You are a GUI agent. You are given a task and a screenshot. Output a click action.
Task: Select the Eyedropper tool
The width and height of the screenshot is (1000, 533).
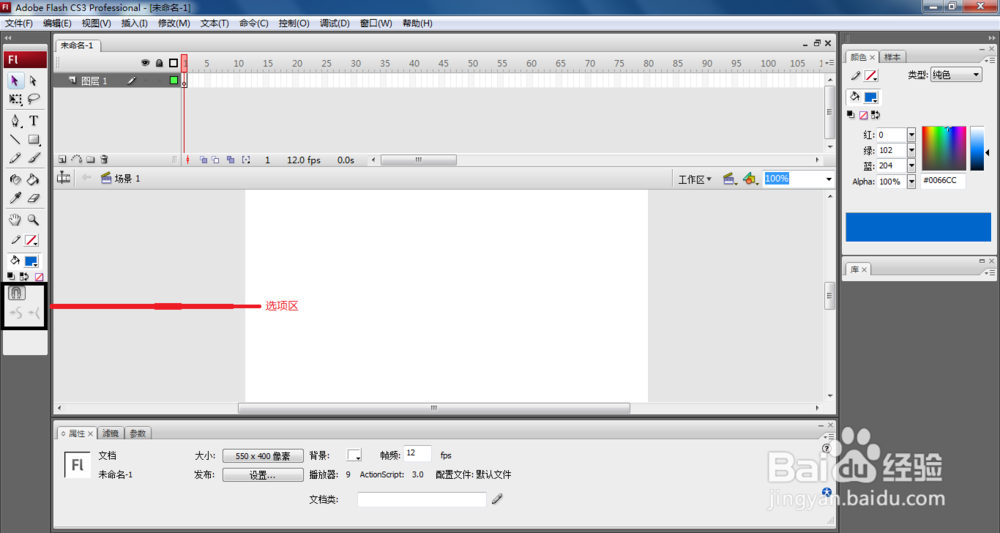tap(15, 198)
